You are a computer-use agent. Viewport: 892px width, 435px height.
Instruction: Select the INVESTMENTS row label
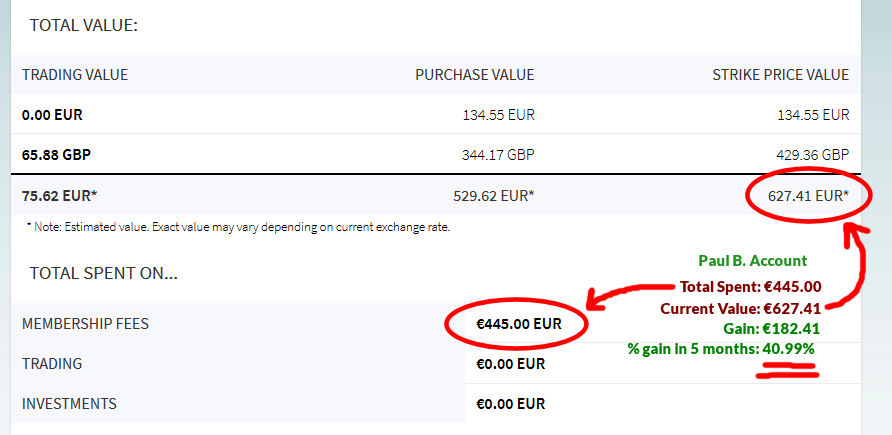click(x=69, y=404)
